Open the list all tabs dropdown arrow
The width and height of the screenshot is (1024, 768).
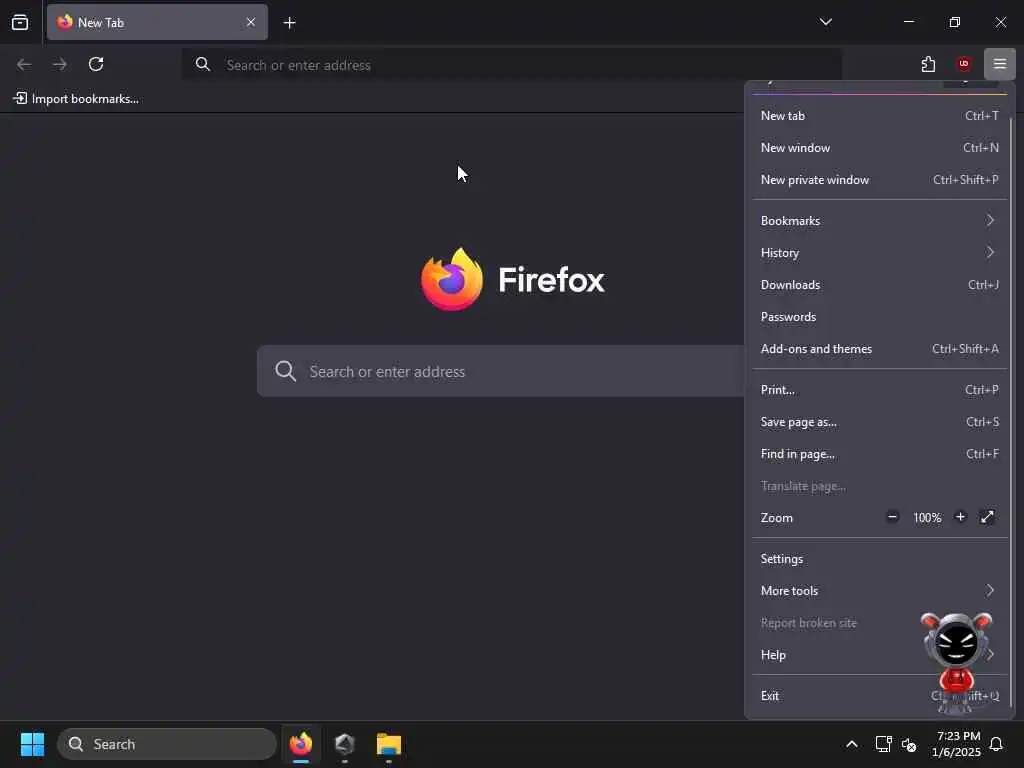tap(825, 22)
